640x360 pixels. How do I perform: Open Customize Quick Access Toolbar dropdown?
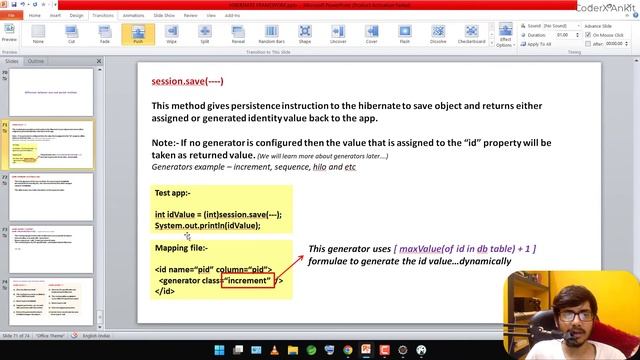55,4
